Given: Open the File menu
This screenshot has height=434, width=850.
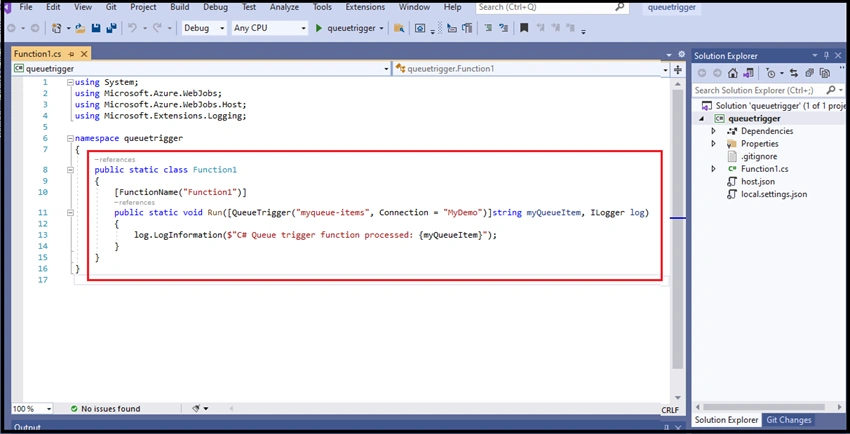Looking at the screenshot, I should 25,7.
